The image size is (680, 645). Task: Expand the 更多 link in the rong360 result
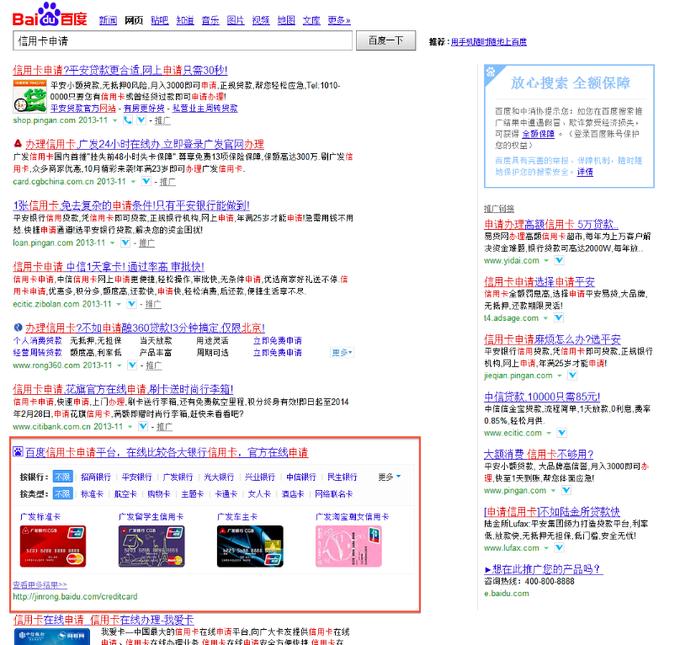coord(342,352)
